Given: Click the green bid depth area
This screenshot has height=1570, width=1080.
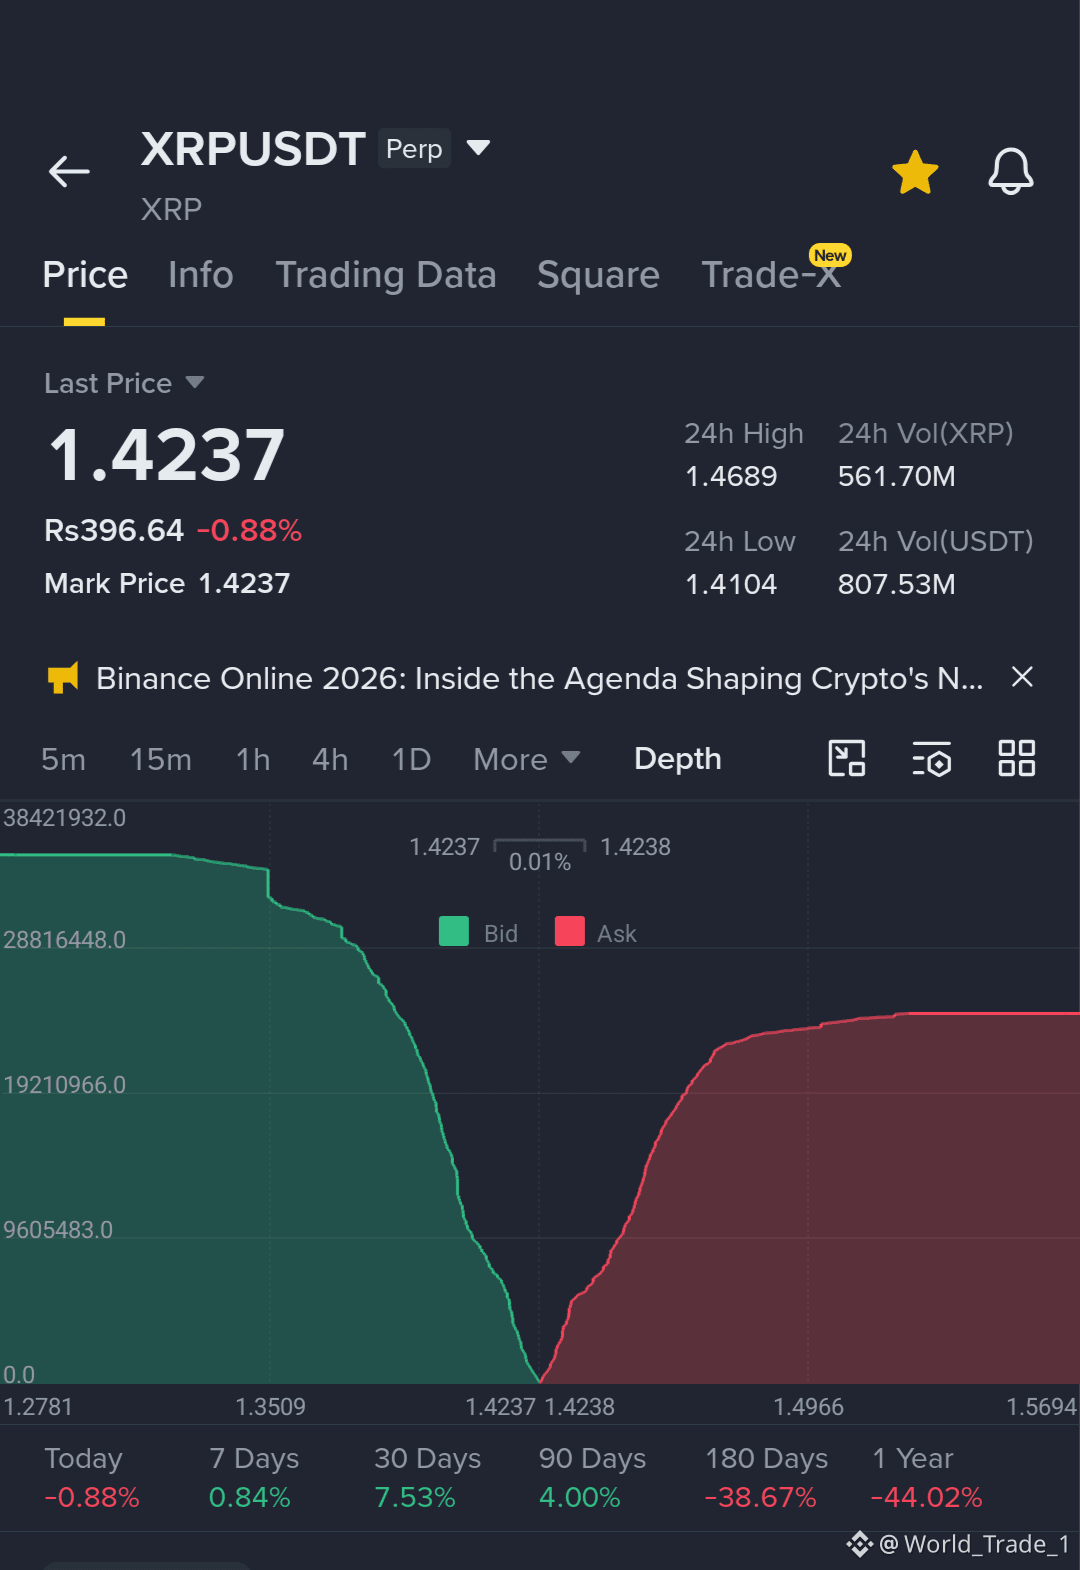Looking at the screenshot, I should 200,1150.
